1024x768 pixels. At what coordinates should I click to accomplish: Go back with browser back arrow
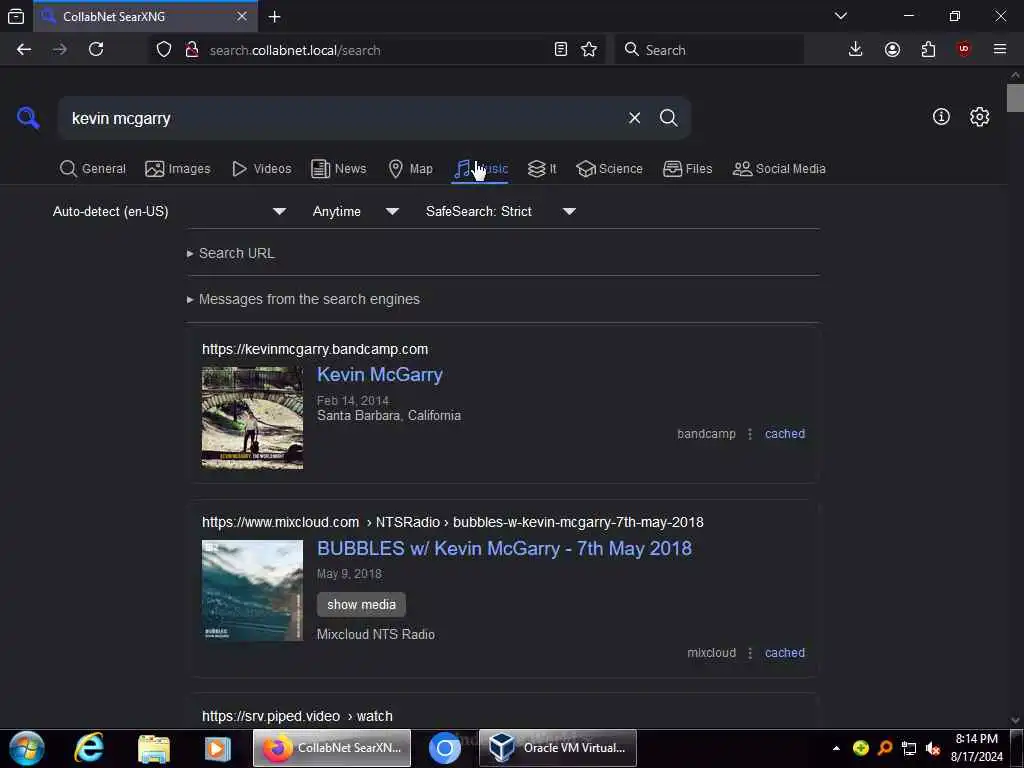coord(24,50)
